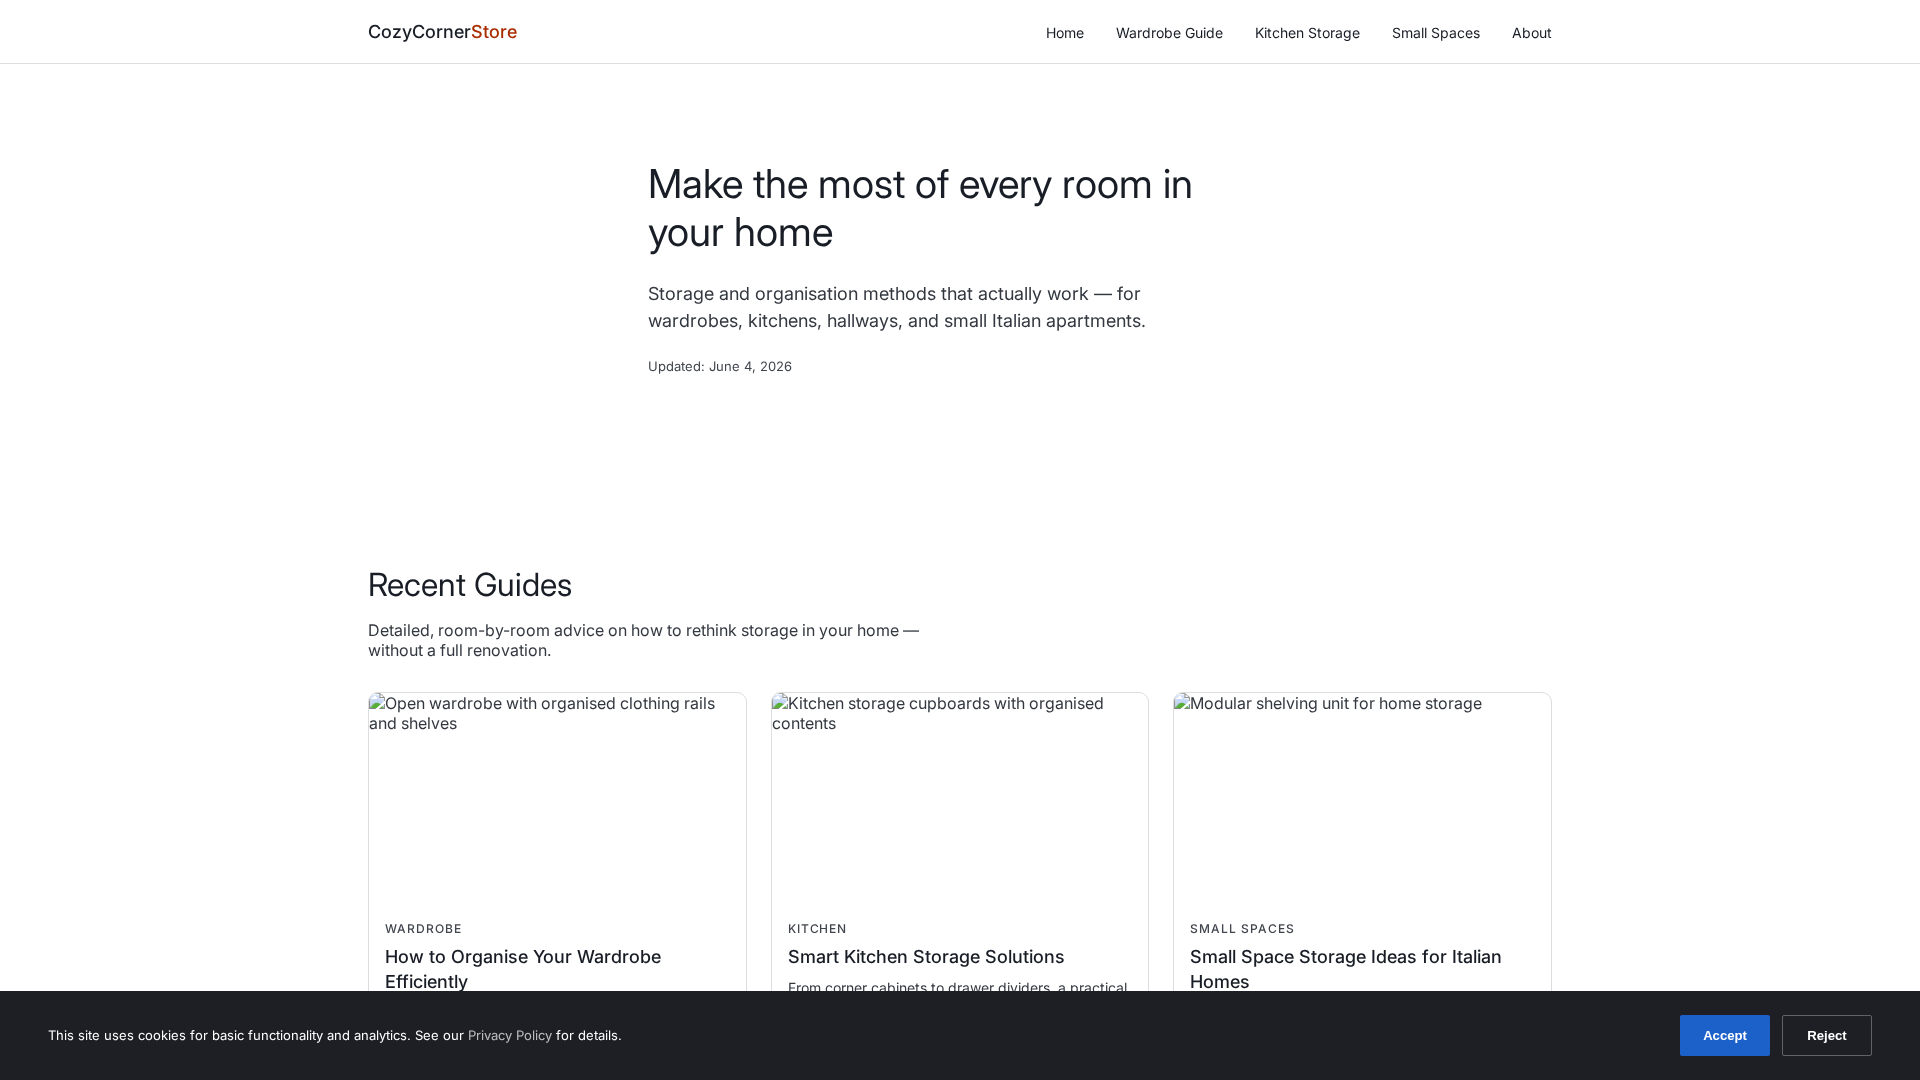This screenshot has height=1080, width=1920.
Task: Click the 'Updated: June 4, 2026' text
Action: pos(720,366)
